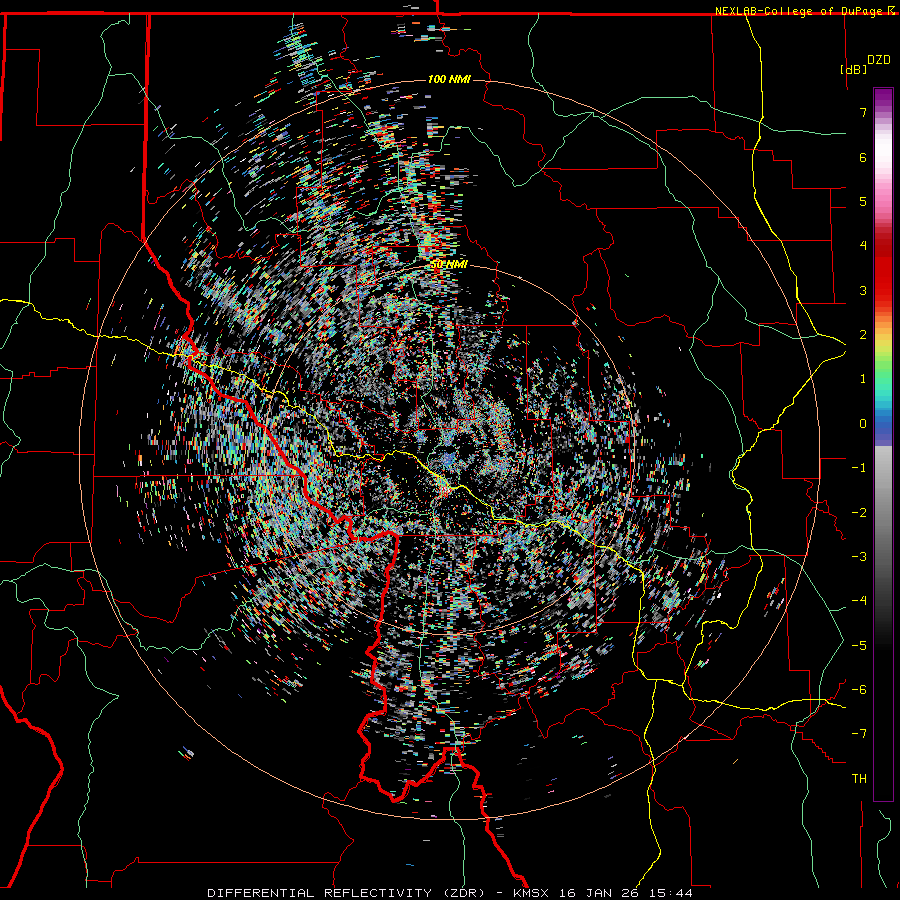Screen dimensions: 900x900
Task: Click the -6 value on the color scale
Action: point(859,690)
